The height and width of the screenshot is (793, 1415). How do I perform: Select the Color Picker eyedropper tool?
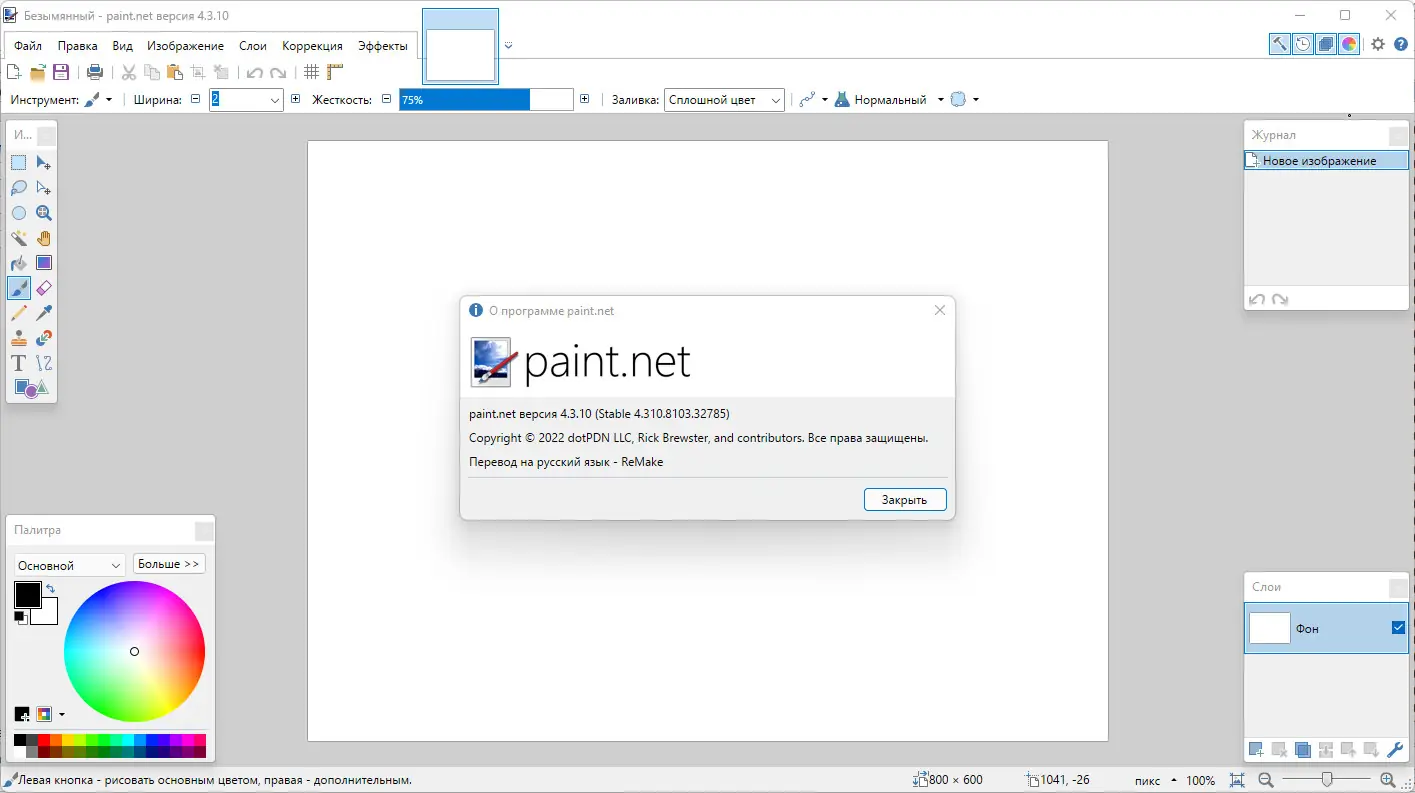(x=44, y=313)
